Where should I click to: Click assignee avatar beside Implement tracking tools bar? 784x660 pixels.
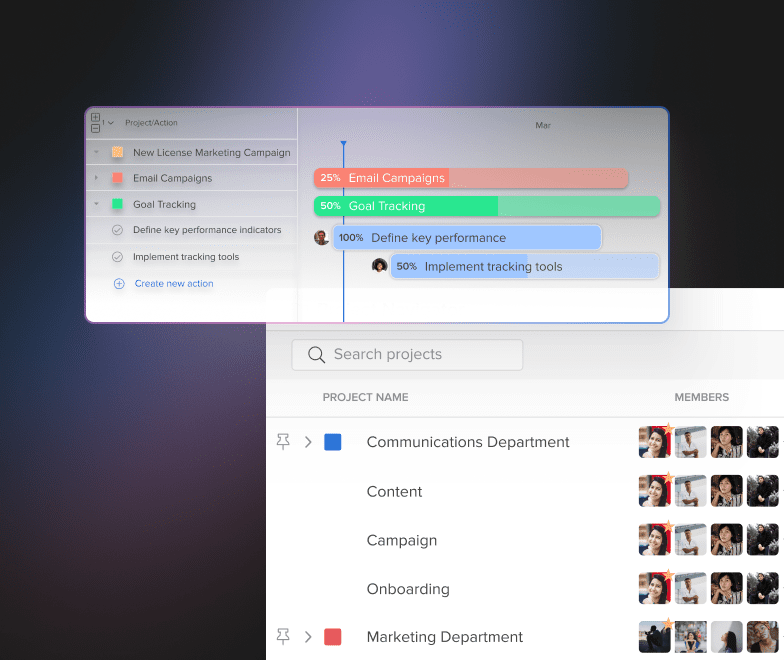(379, 266)
